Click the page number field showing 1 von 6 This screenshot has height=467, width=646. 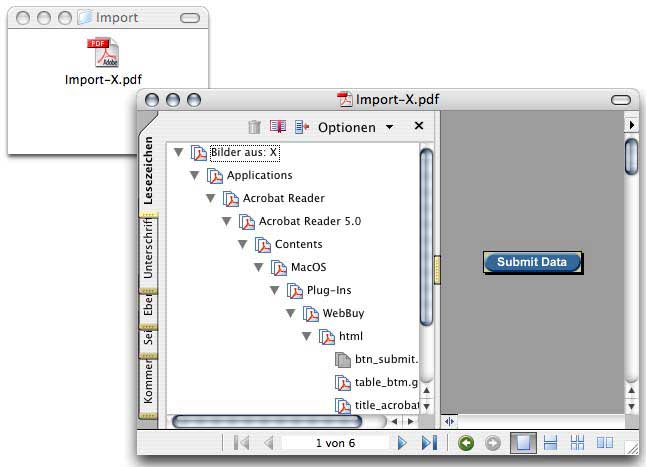336,443
